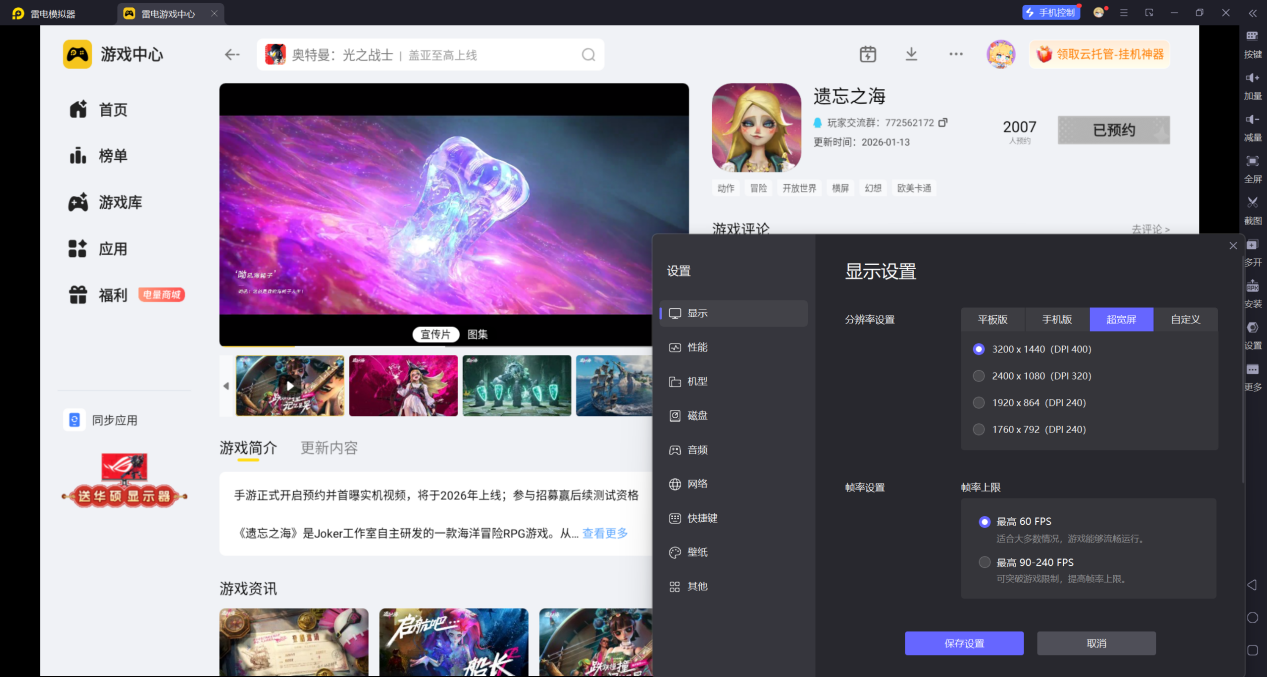Switch to 手机版 resolution tab
The height and width of the screenshot is (677, 1267).
(1057, 320)
